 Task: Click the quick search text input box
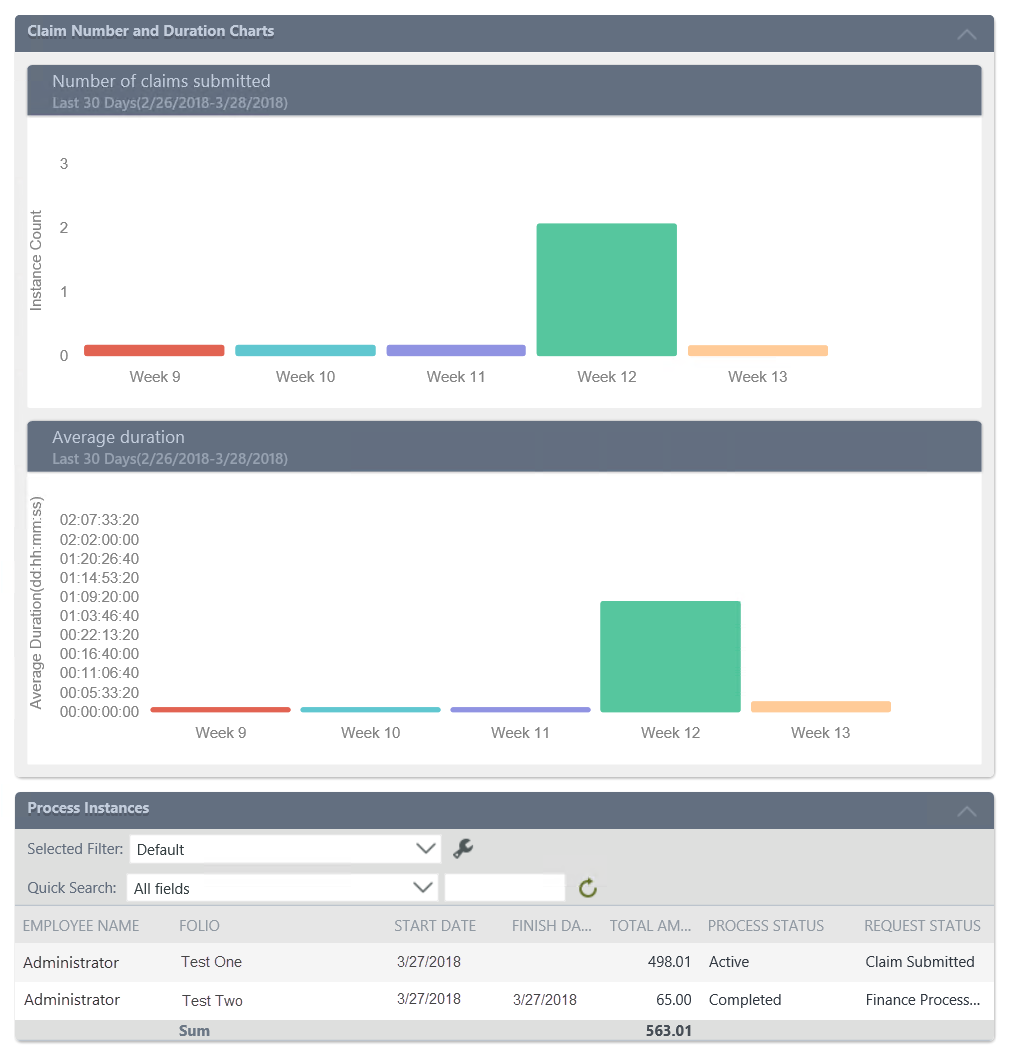pyautogui.click(x=504, y=887)
